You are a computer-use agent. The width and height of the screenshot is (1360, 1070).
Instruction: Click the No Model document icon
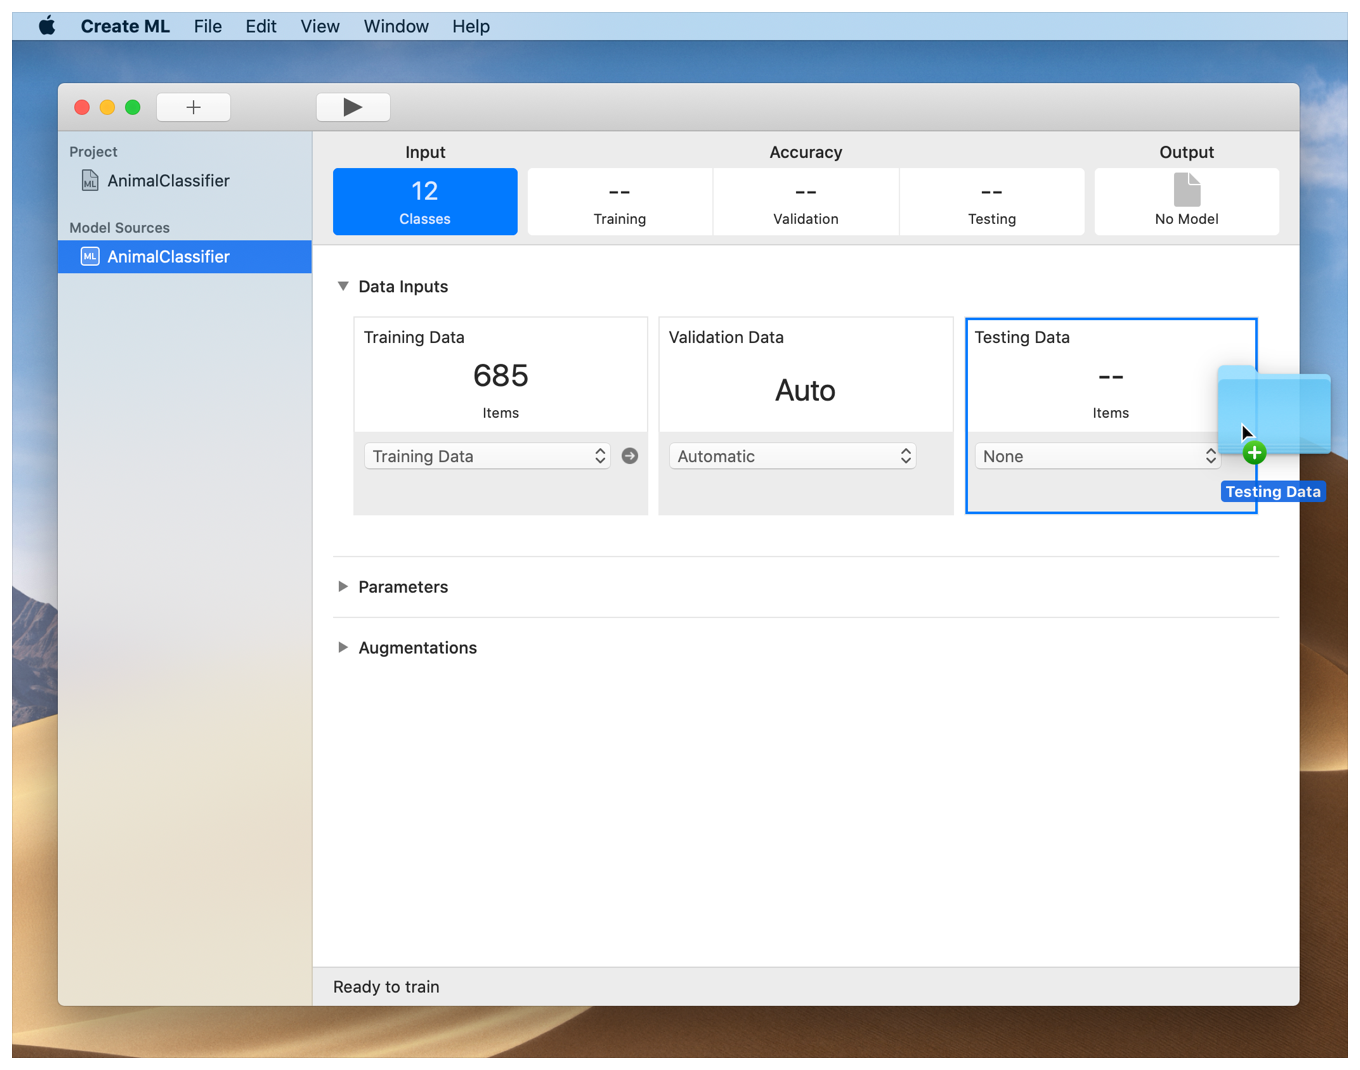coord(1187,189)
